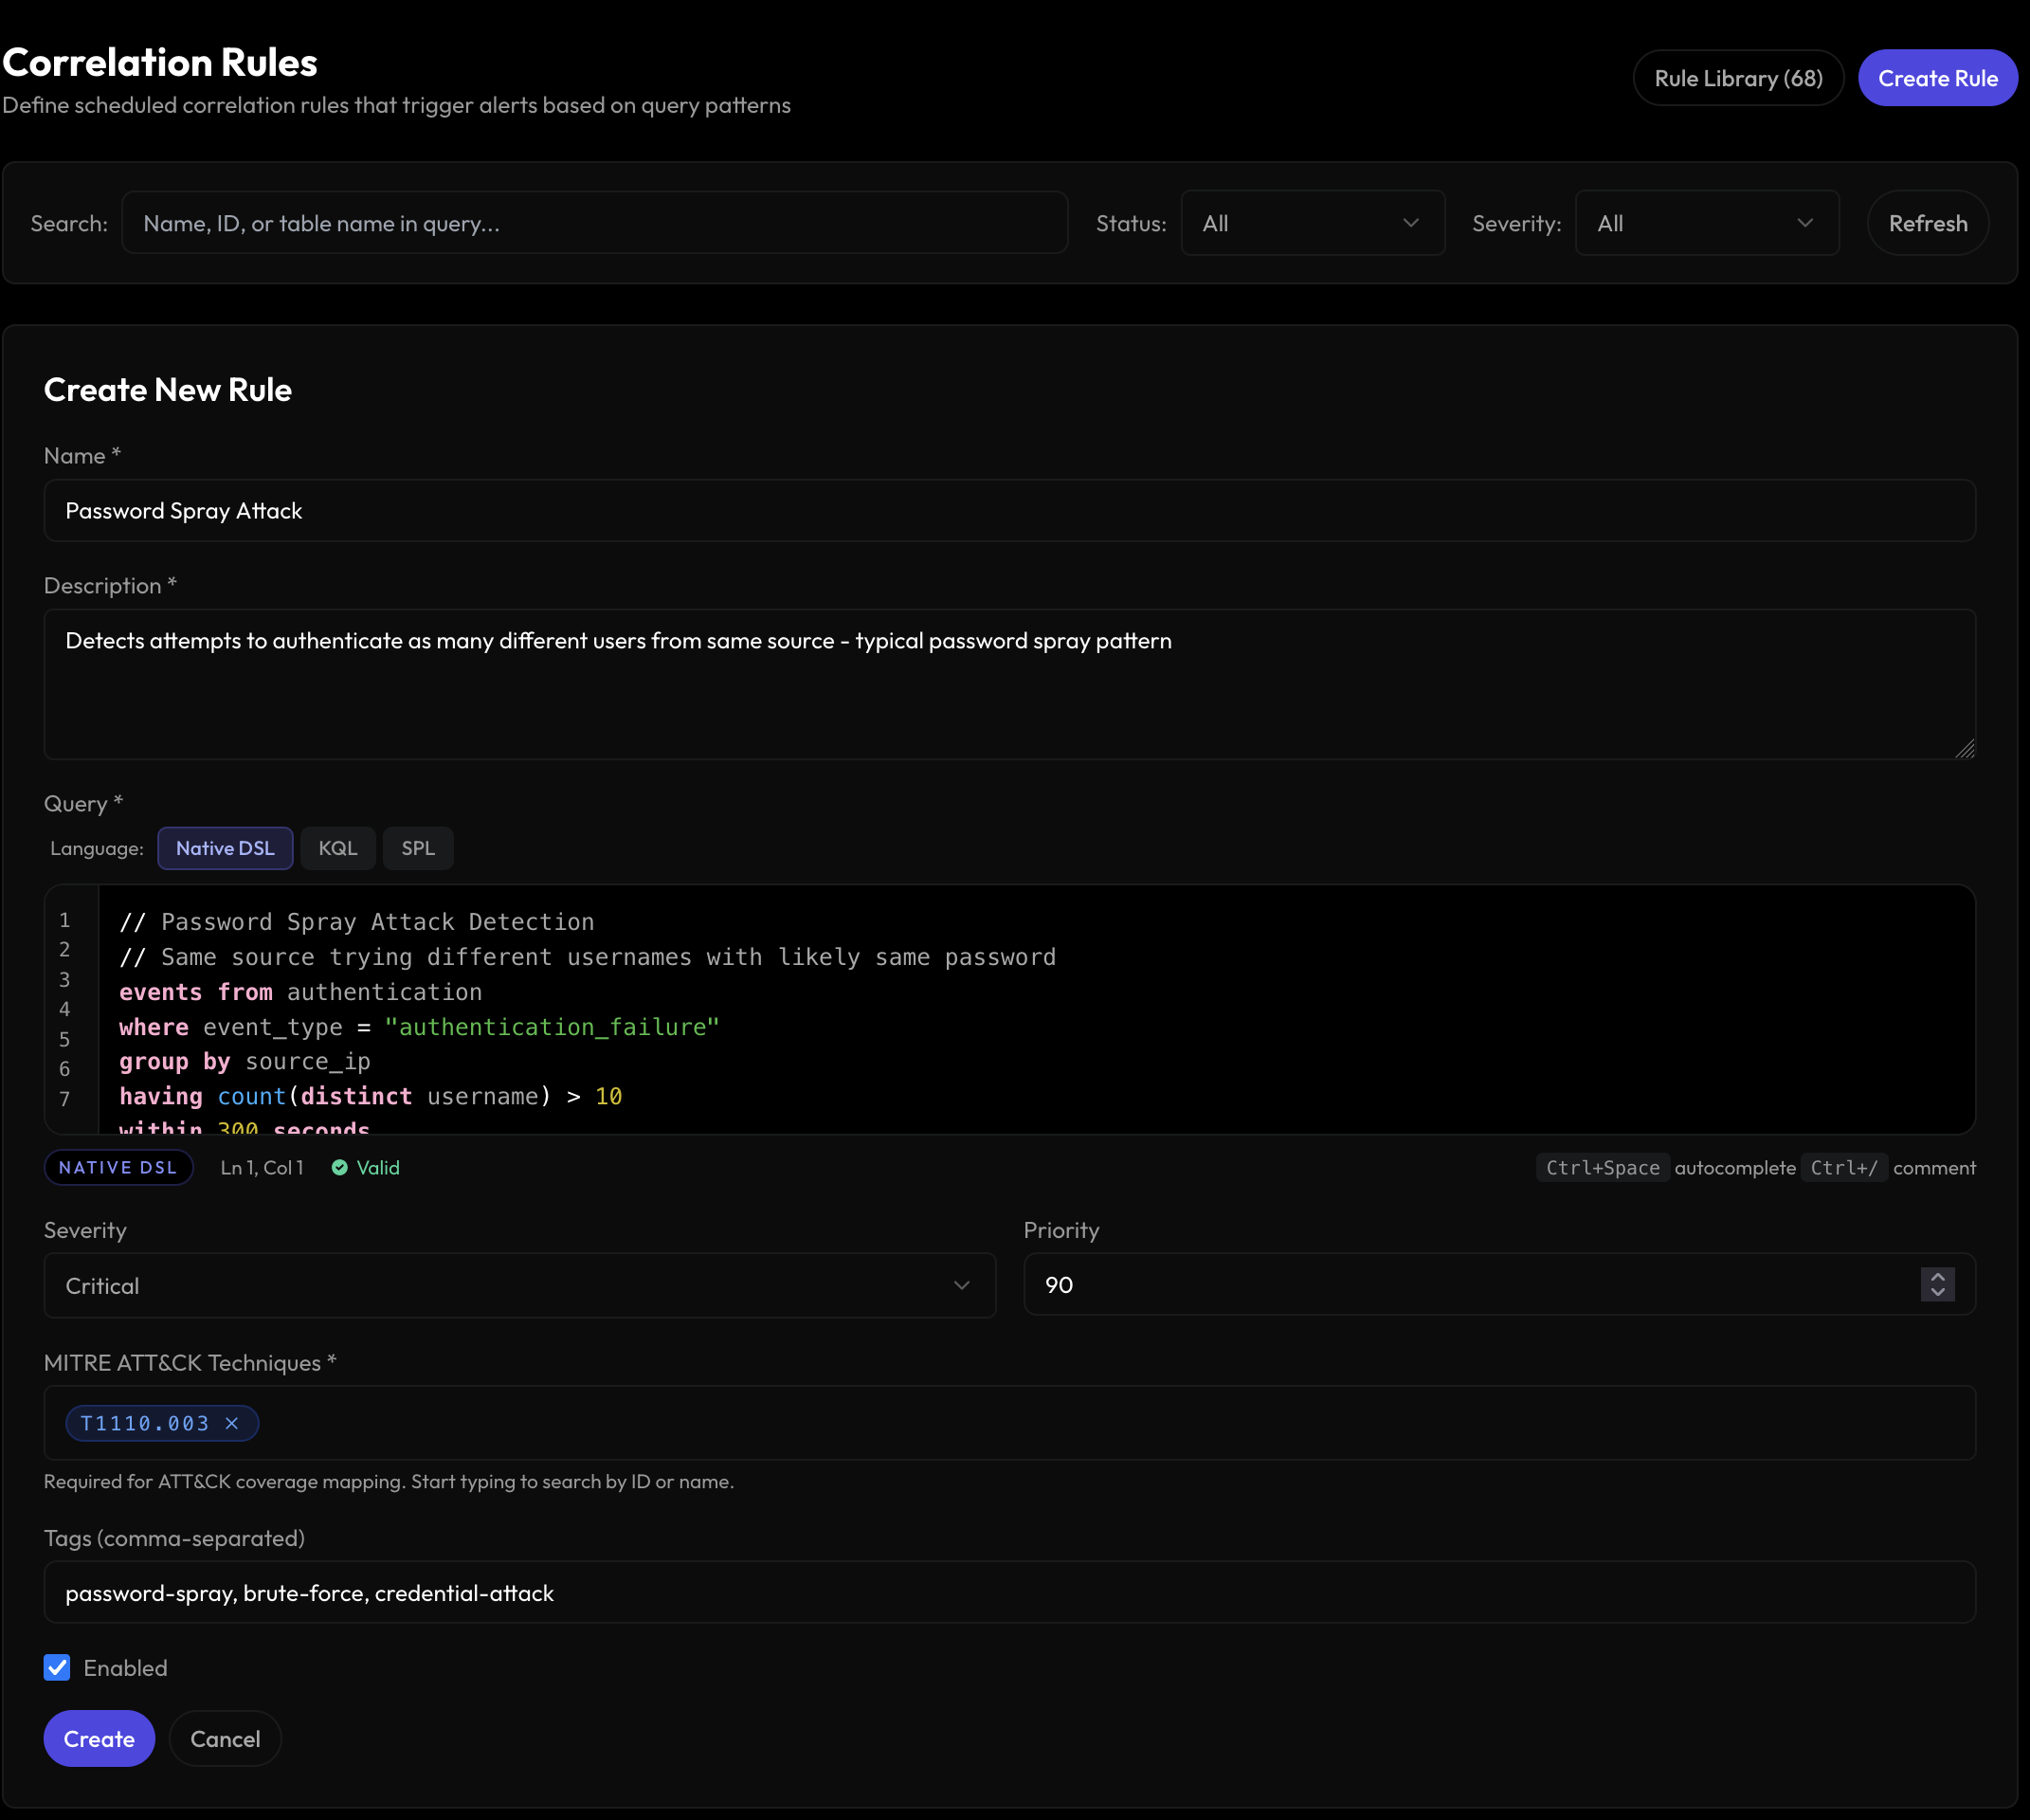The height and width of the screenshot is (1820, 2030).
Task: Click the NATIVE DSL badge below the editor
Action: [118, 1167]
